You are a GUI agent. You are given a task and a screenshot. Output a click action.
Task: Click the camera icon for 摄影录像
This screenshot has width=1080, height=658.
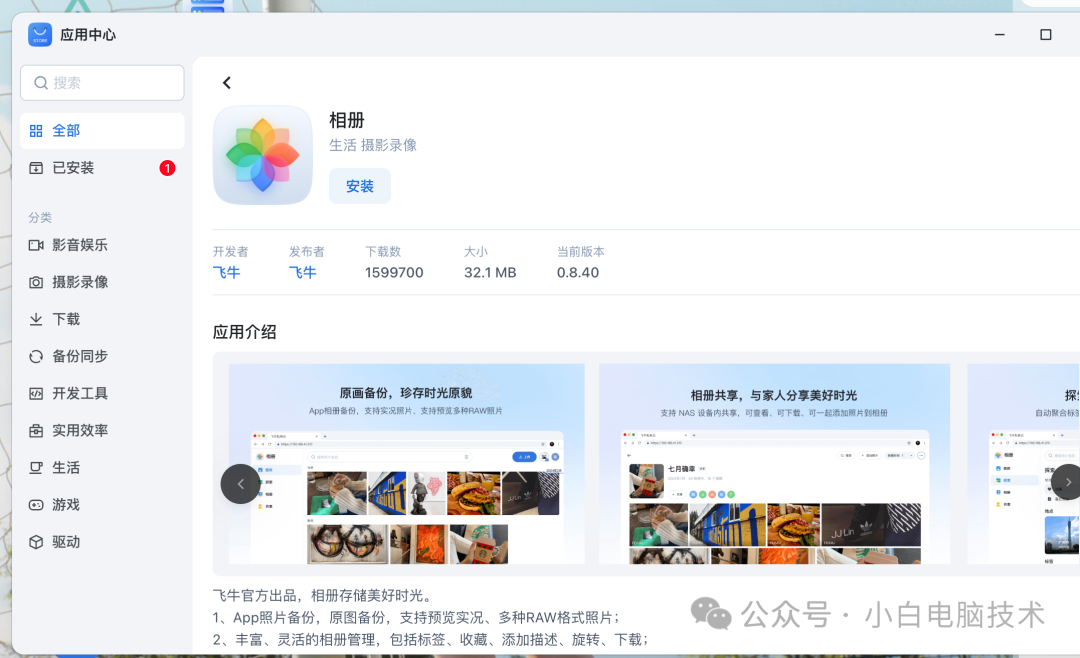[x=36, y=282]
